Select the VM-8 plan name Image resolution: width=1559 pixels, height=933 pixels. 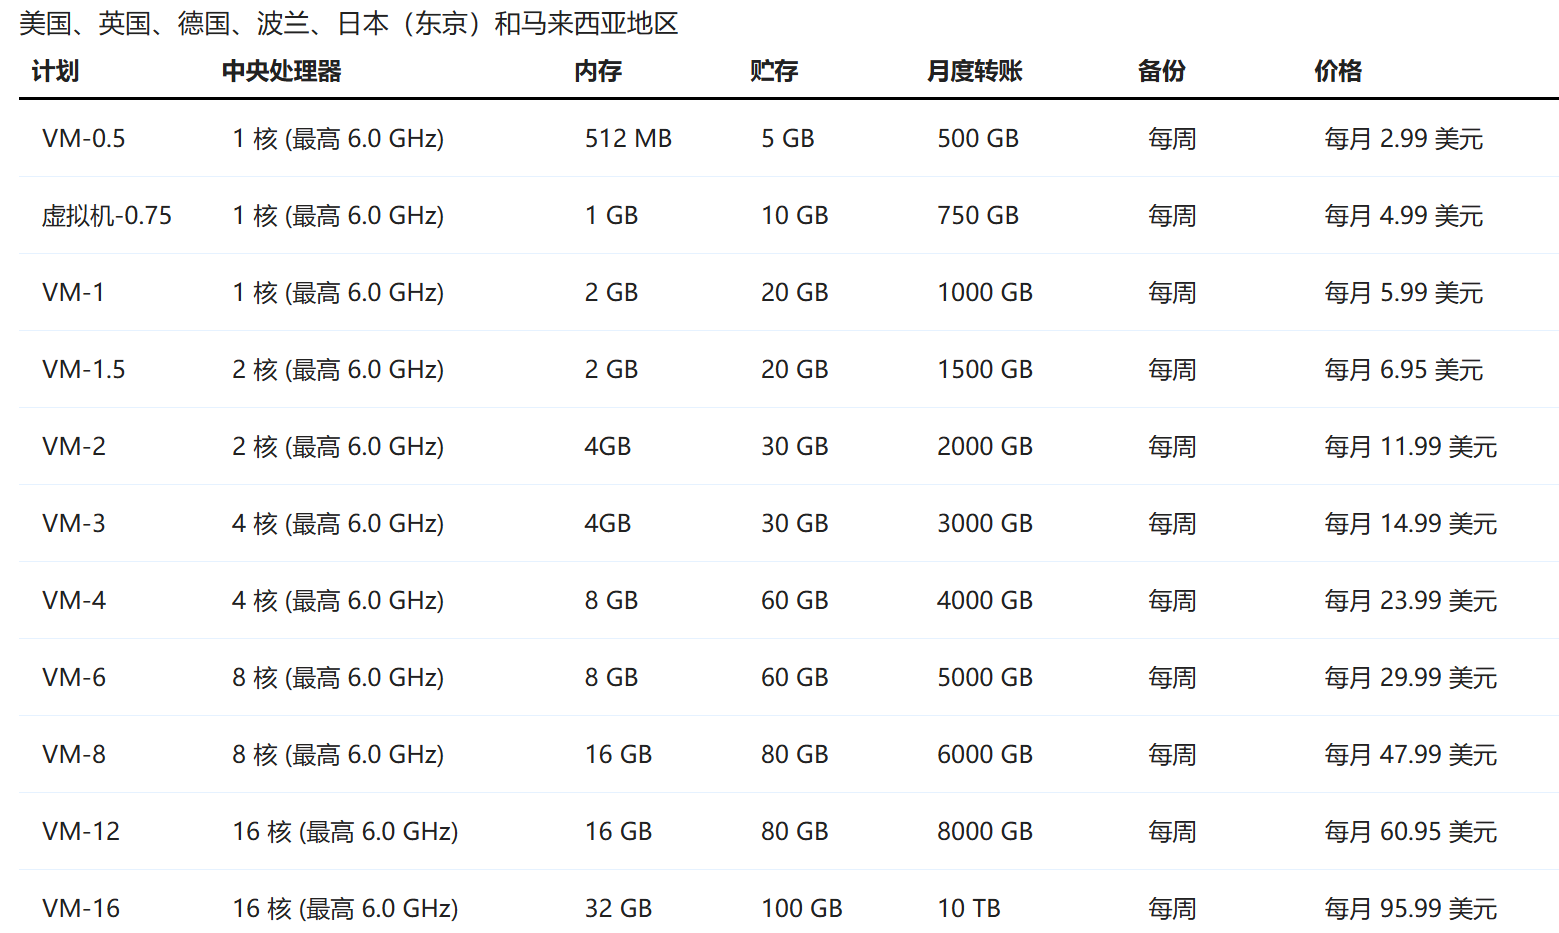tap(74, 755)
